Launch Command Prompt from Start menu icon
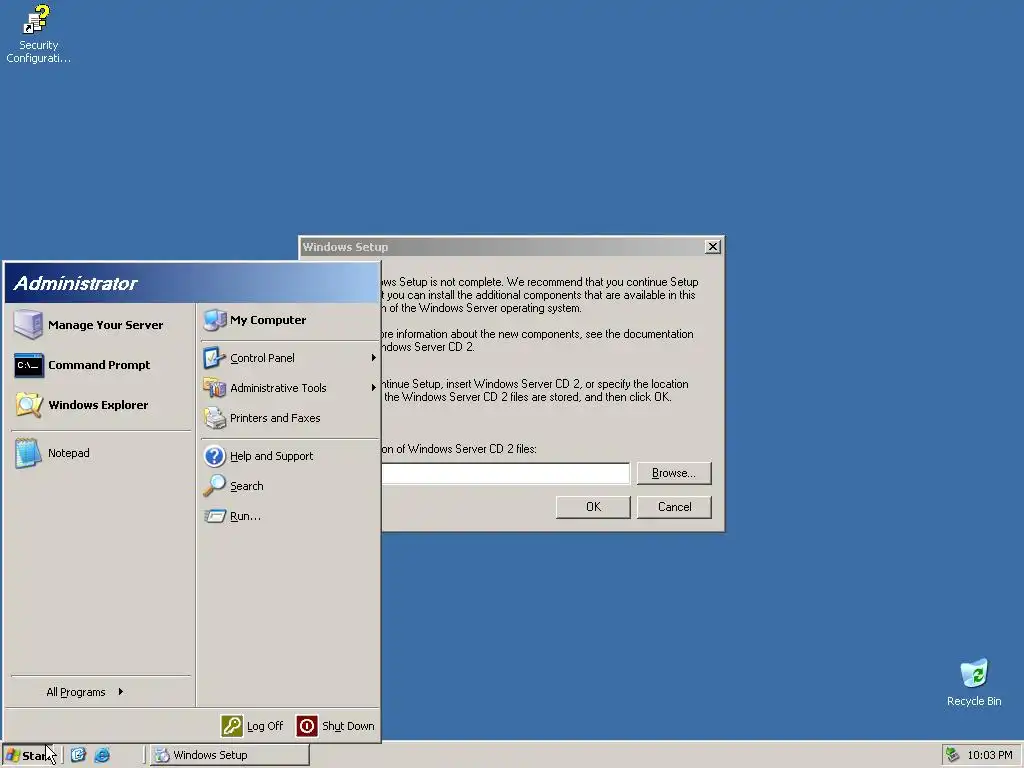Viewport: 1024px width, 768px height. click(x=29, y=365)
